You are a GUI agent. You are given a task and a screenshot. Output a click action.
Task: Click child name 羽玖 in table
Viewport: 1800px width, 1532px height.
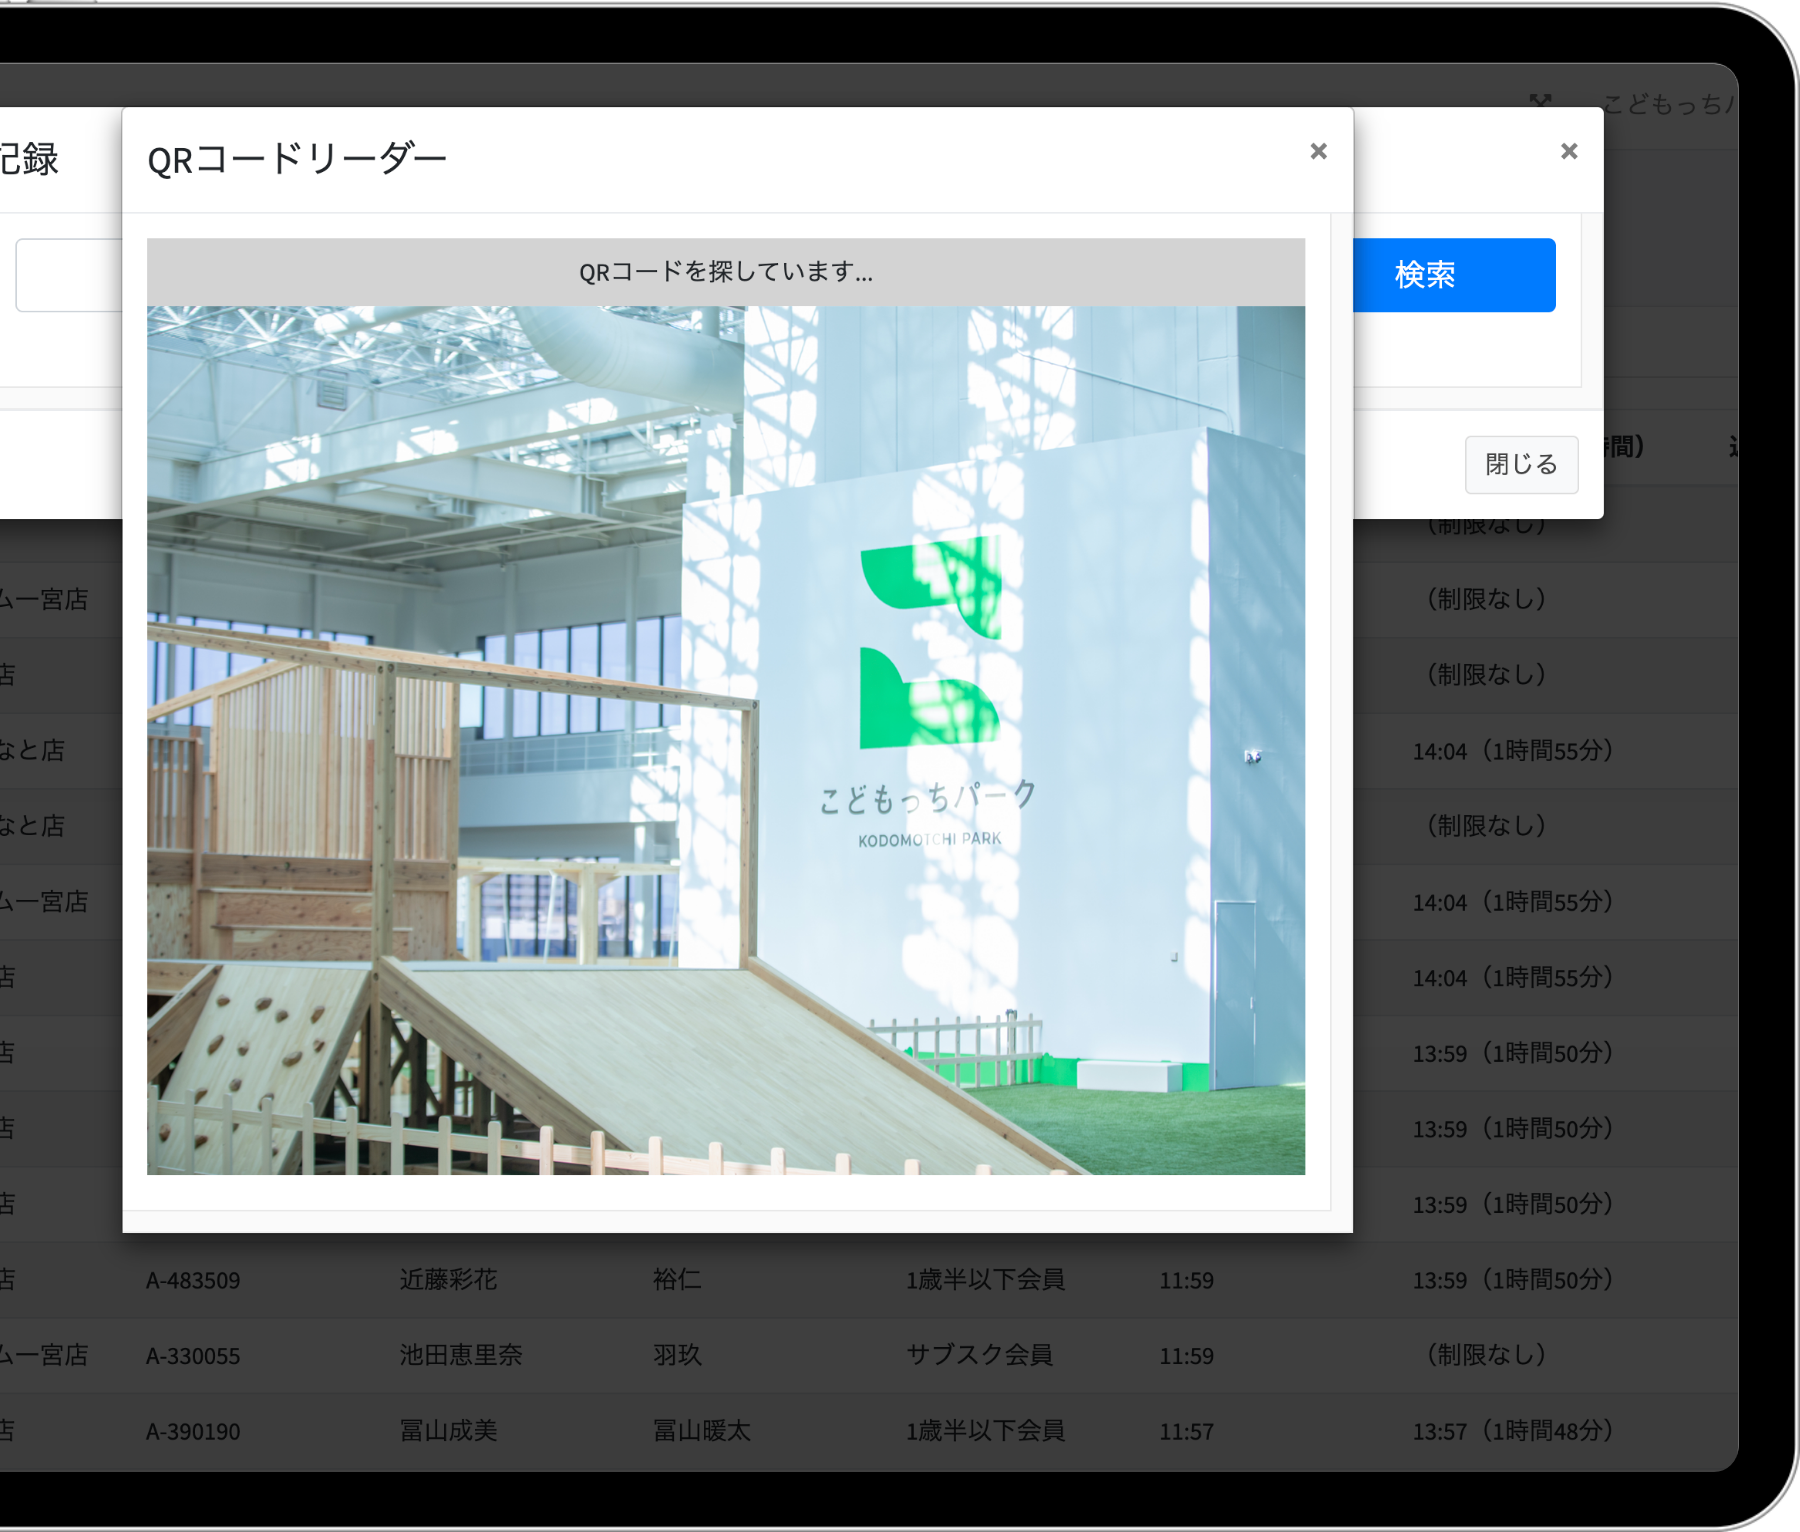[x=677, y=1355]
